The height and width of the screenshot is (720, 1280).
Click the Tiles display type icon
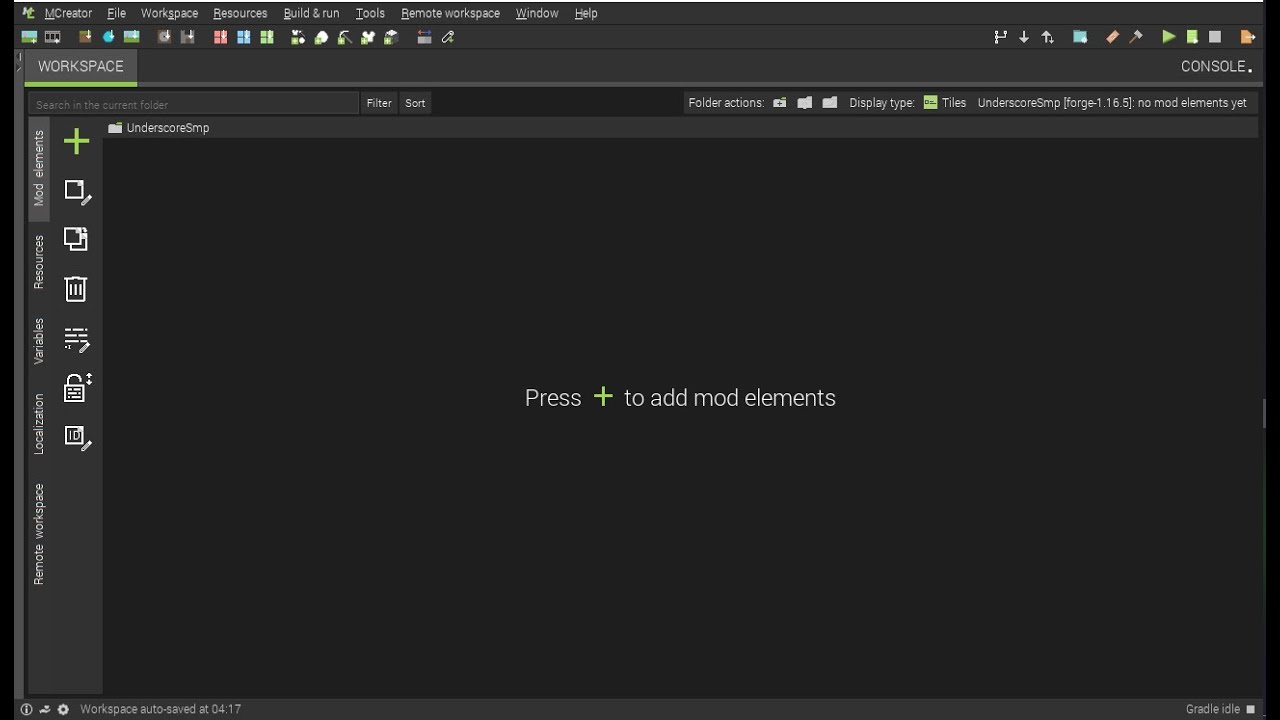(930, 102)
